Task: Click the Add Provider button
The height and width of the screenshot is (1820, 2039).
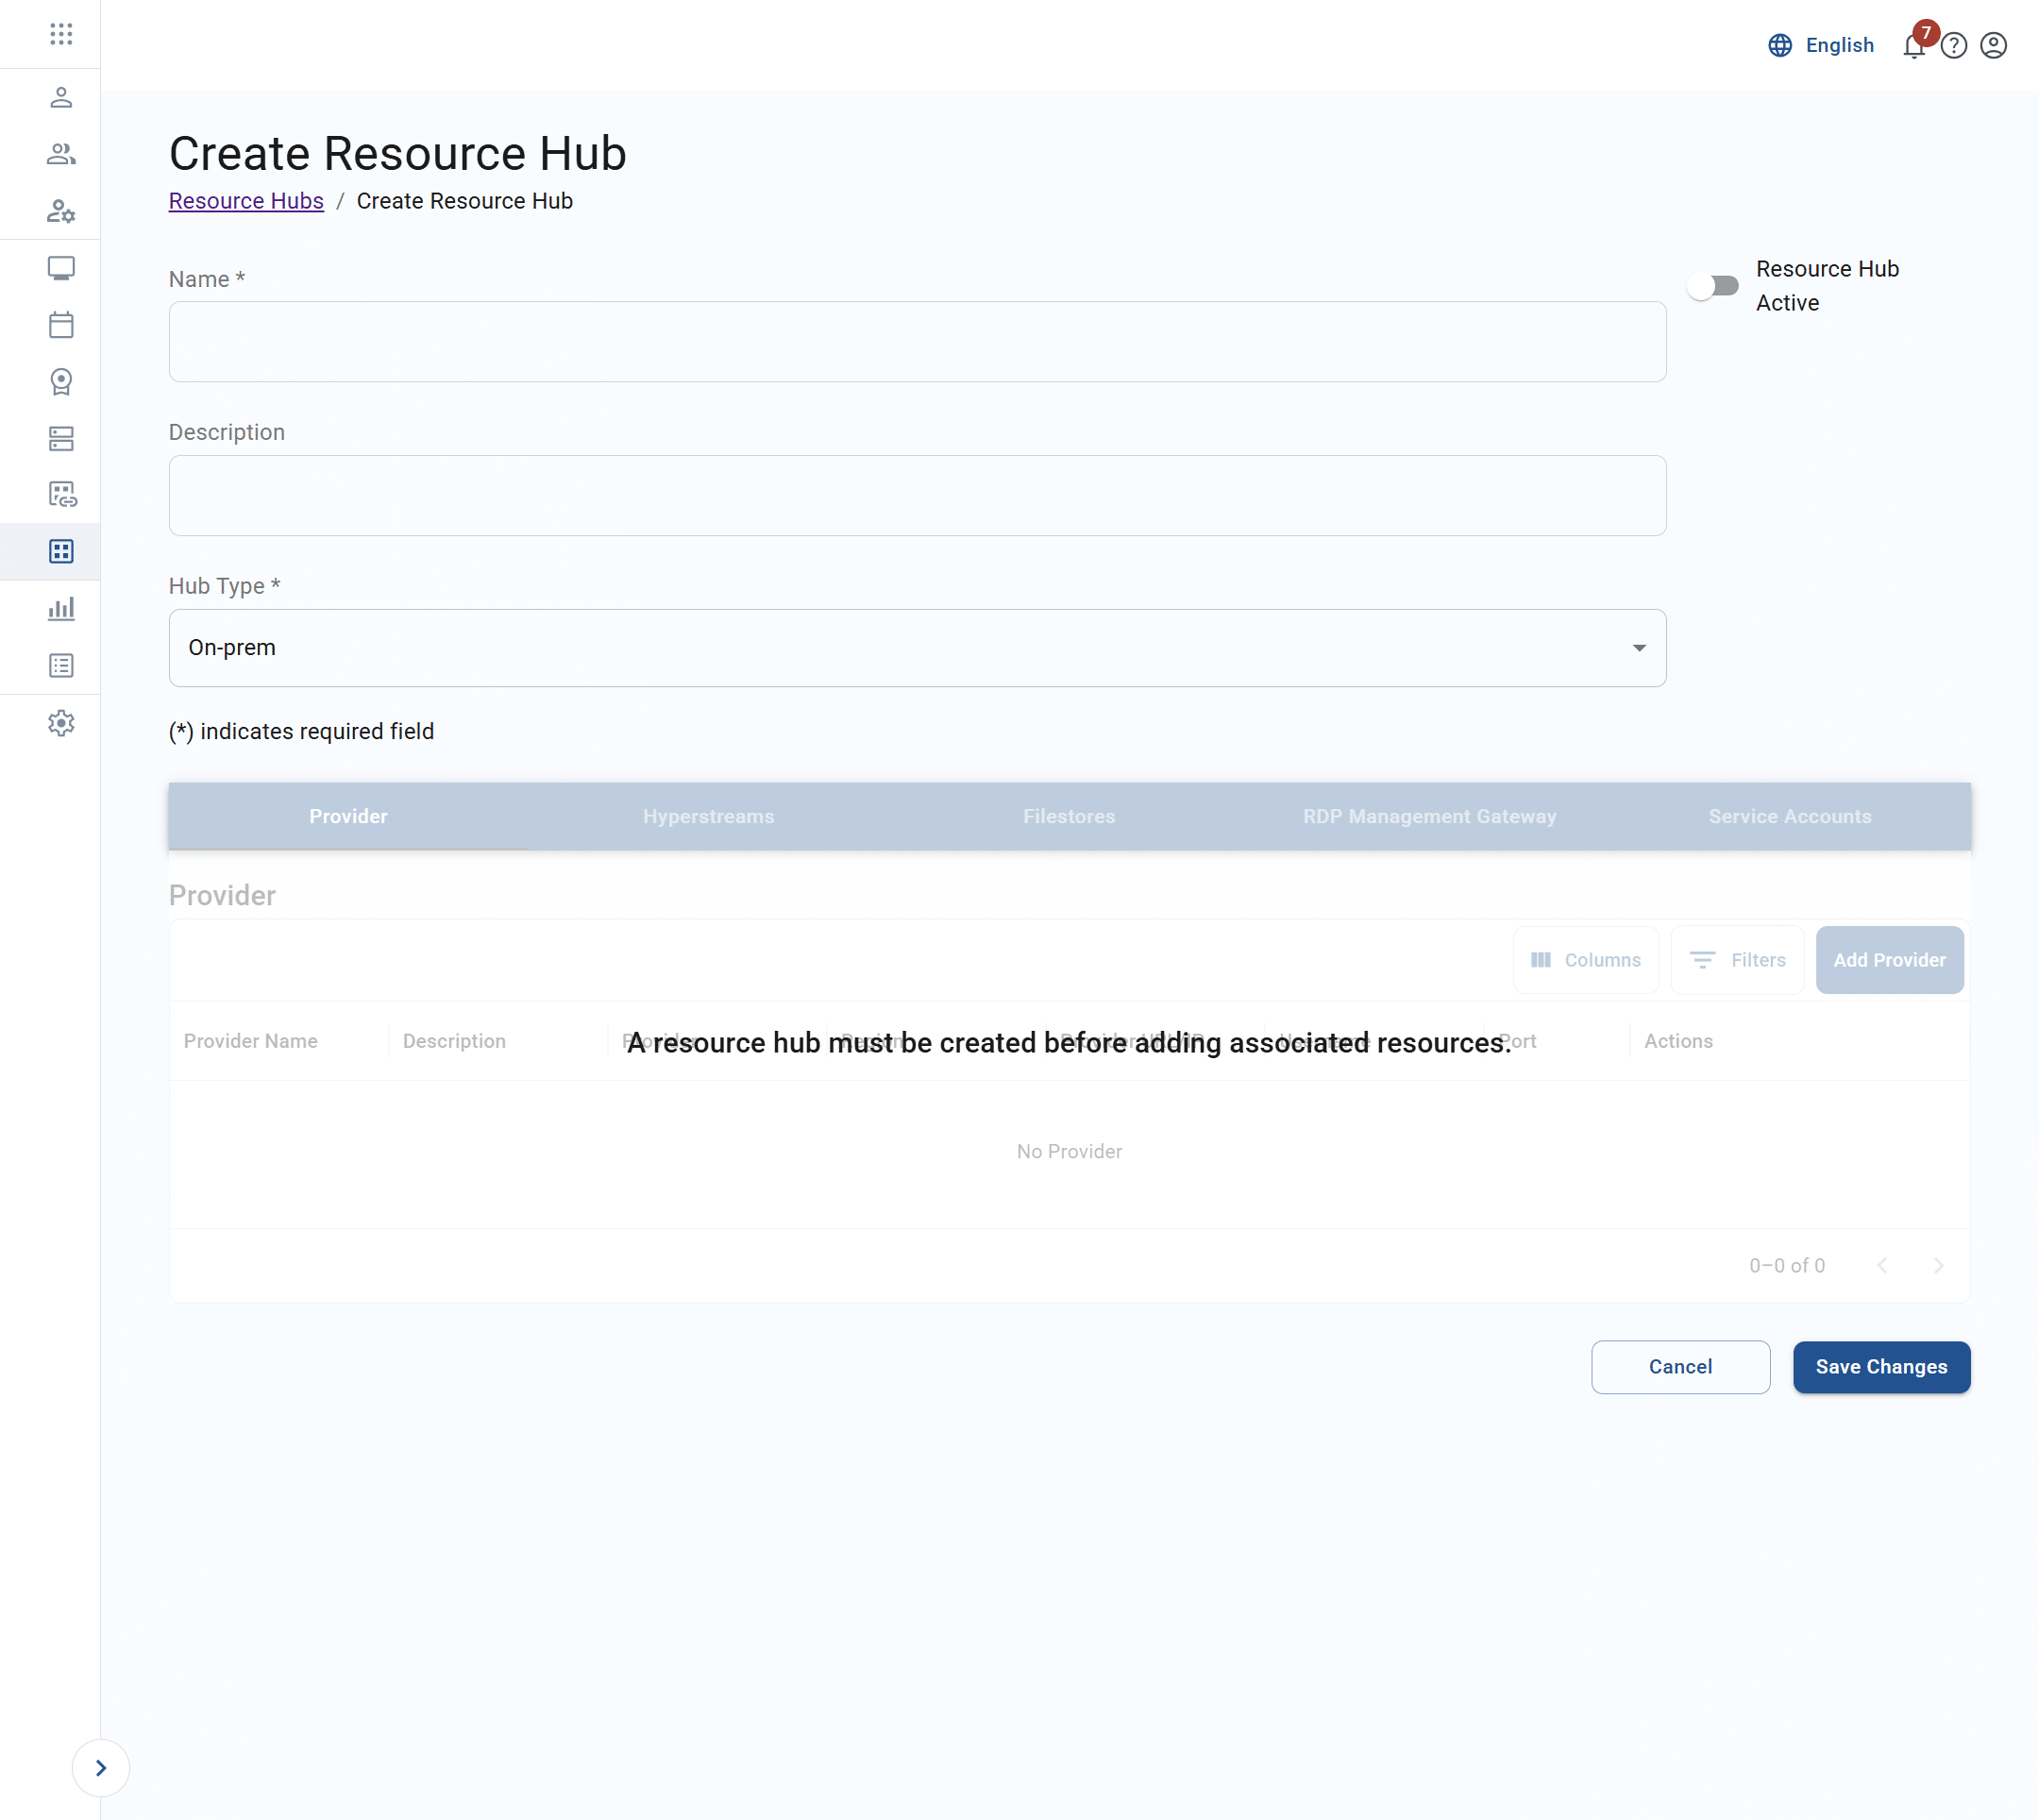Action: pyautogui.click(x=1889, y=959)
